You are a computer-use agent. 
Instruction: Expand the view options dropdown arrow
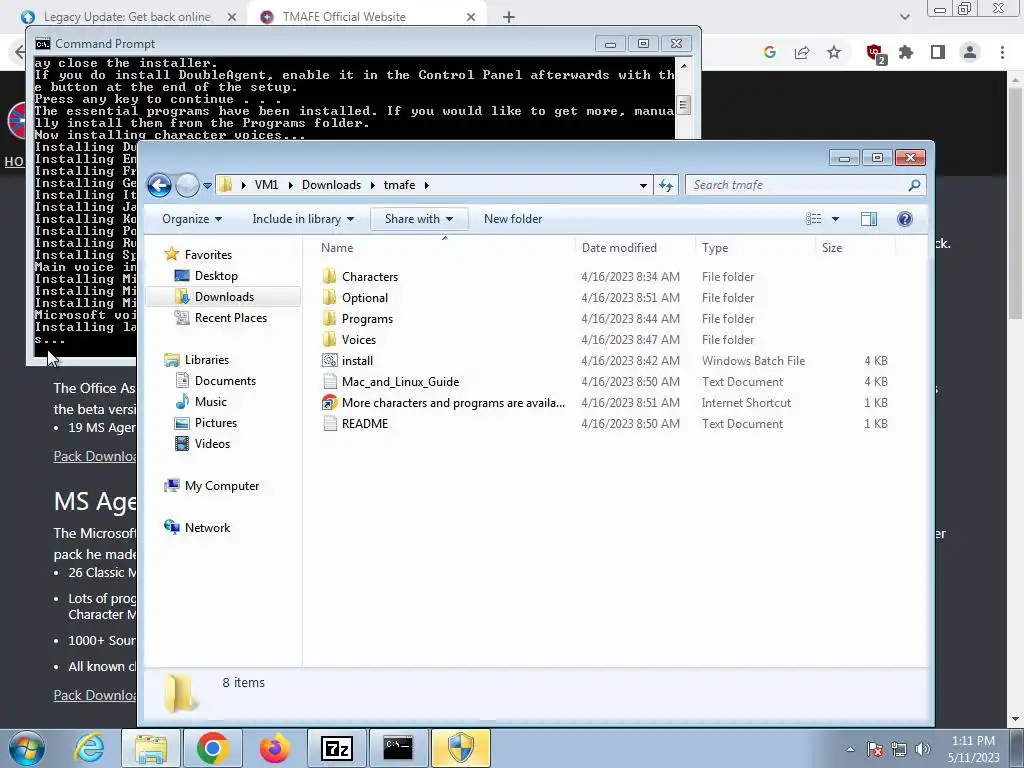point(835,219)
